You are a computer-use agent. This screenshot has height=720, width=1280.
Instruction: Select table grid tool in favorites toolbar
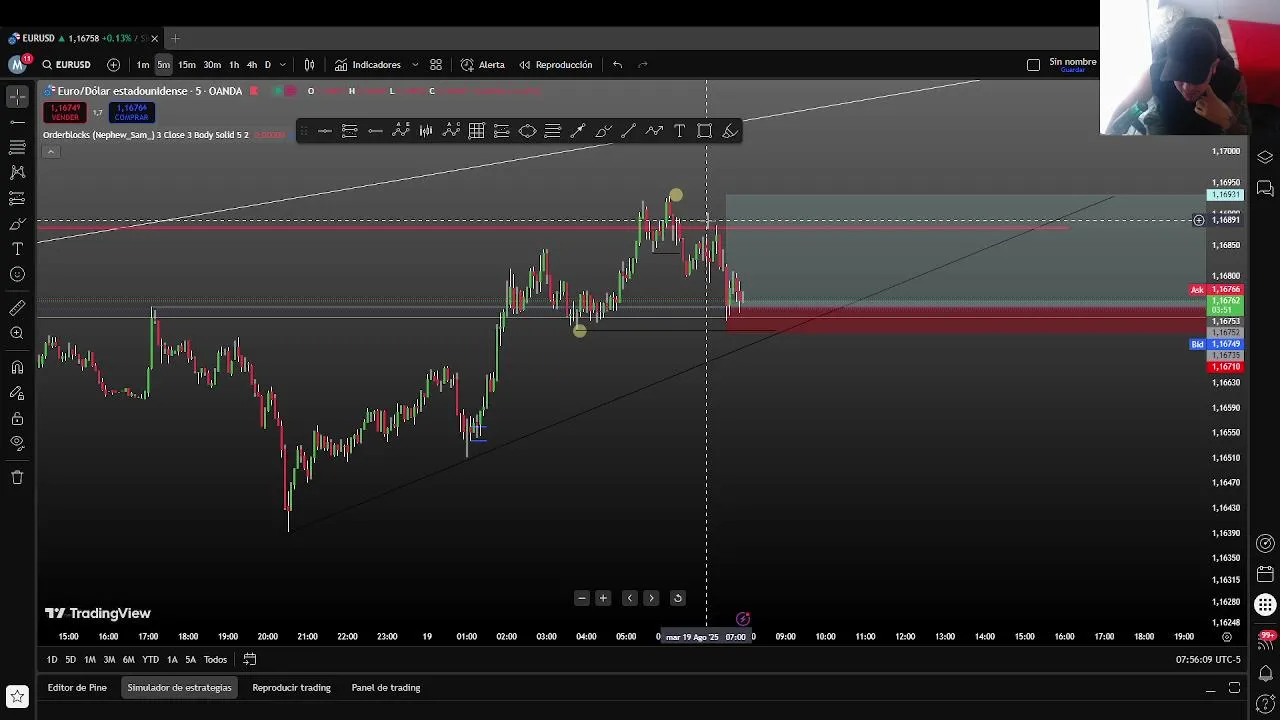(x=477, y=131)
